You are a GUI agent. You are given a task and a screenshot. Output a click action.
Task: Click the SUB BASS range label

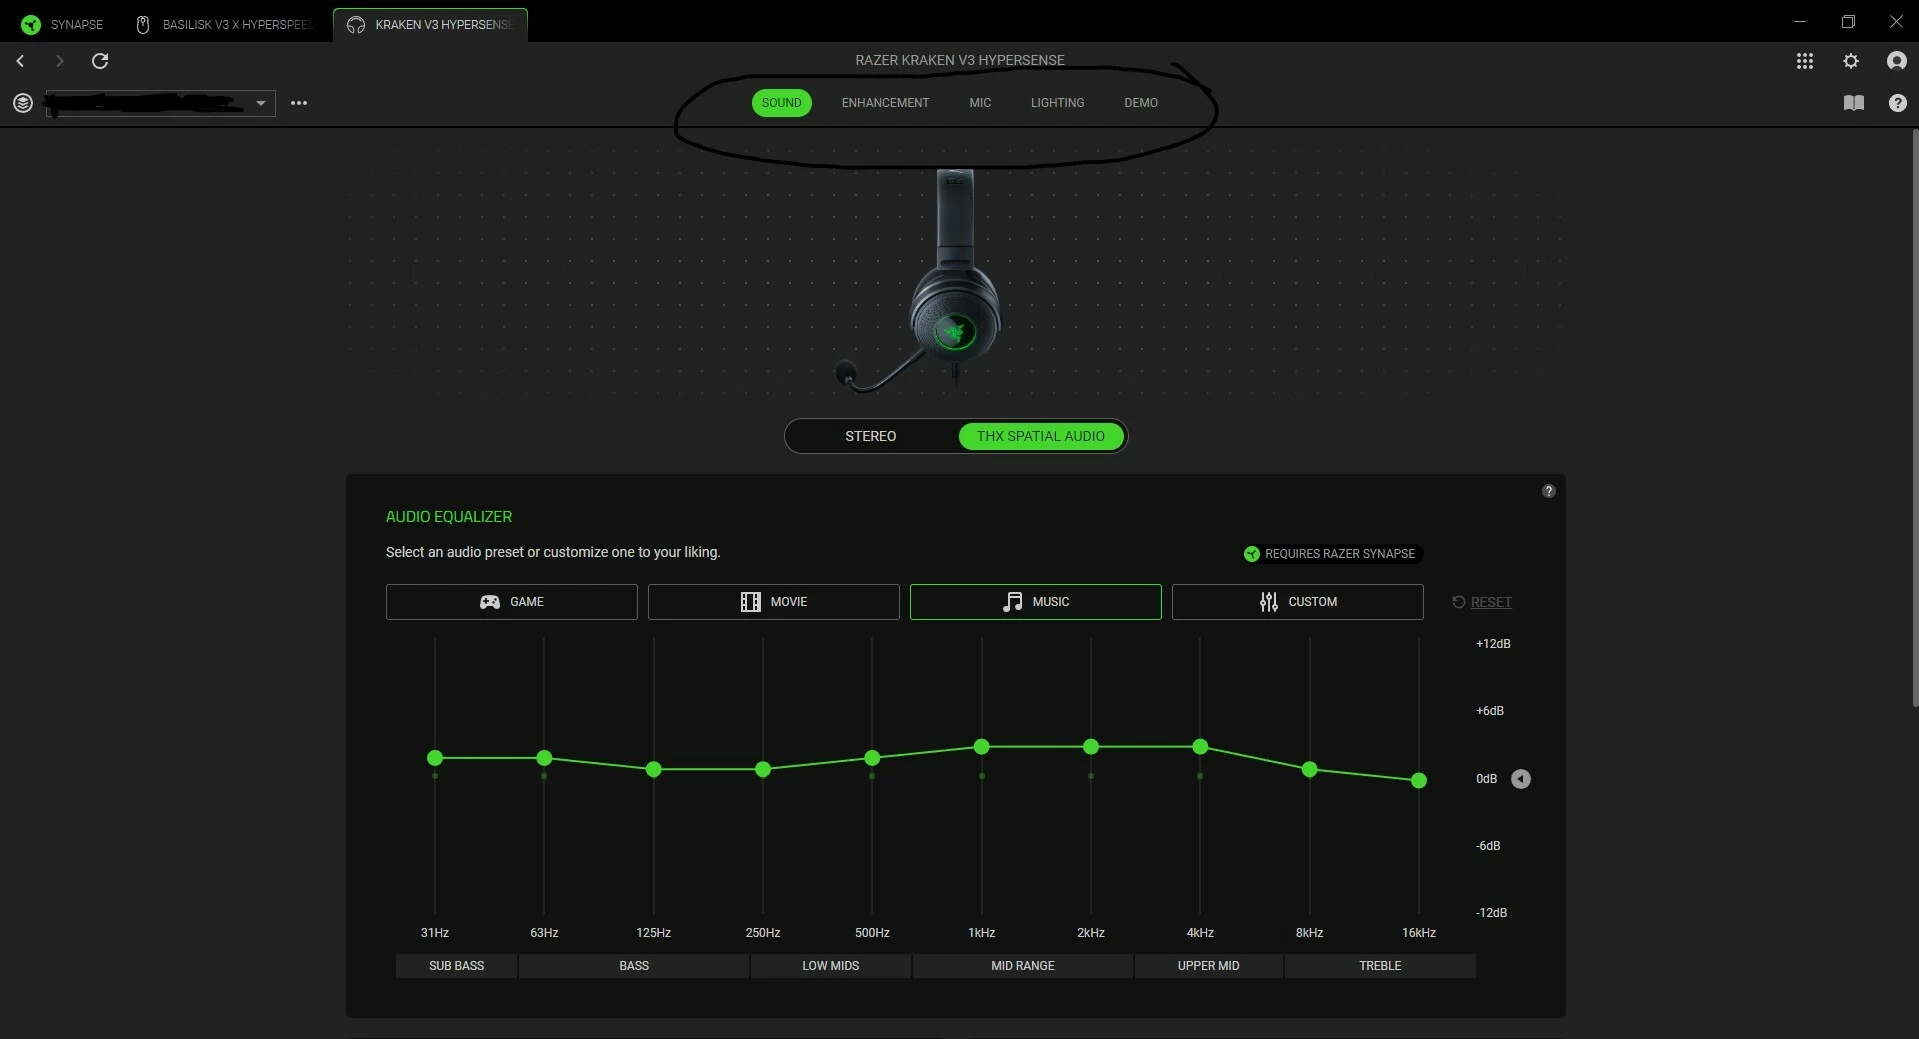(457, 966)
